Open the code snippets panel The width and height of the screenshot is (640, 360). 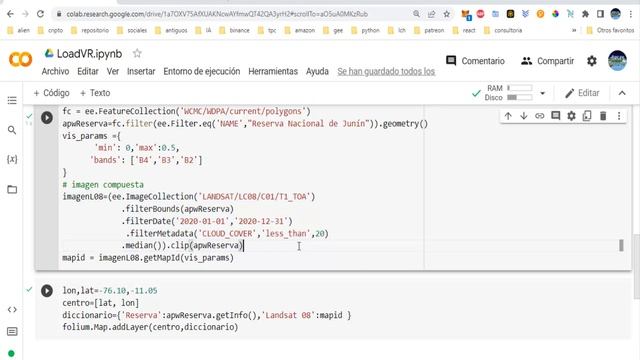[12, 310]
